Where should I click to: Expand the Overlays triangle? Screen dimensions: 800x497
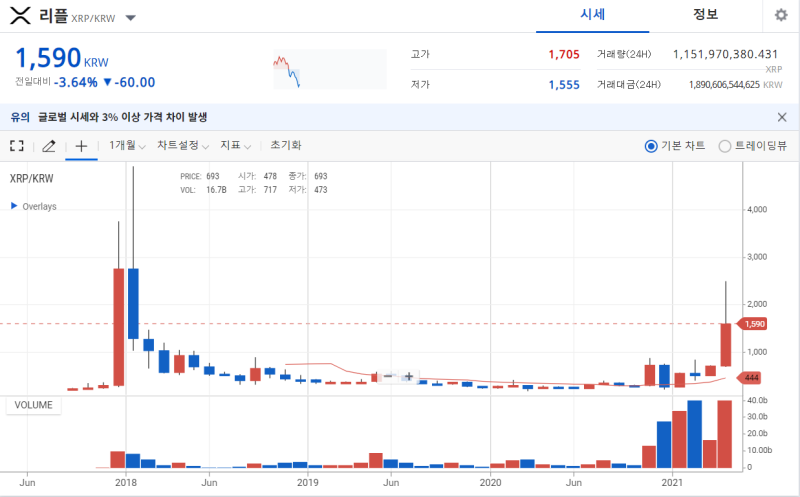click(14, 206)
